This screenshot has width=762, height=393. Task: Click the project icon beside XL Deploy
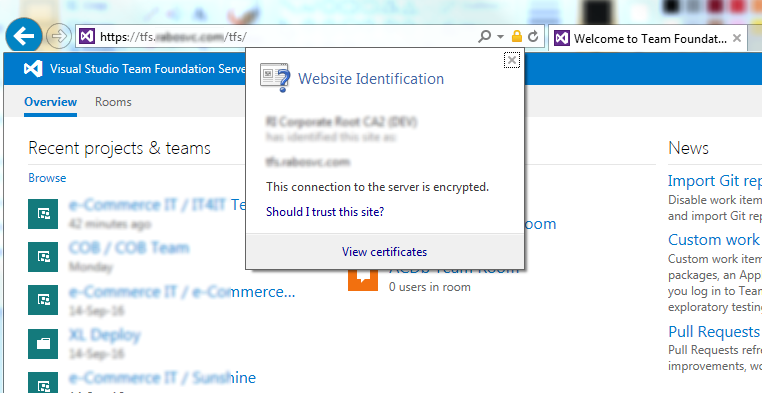click(43, 343)
